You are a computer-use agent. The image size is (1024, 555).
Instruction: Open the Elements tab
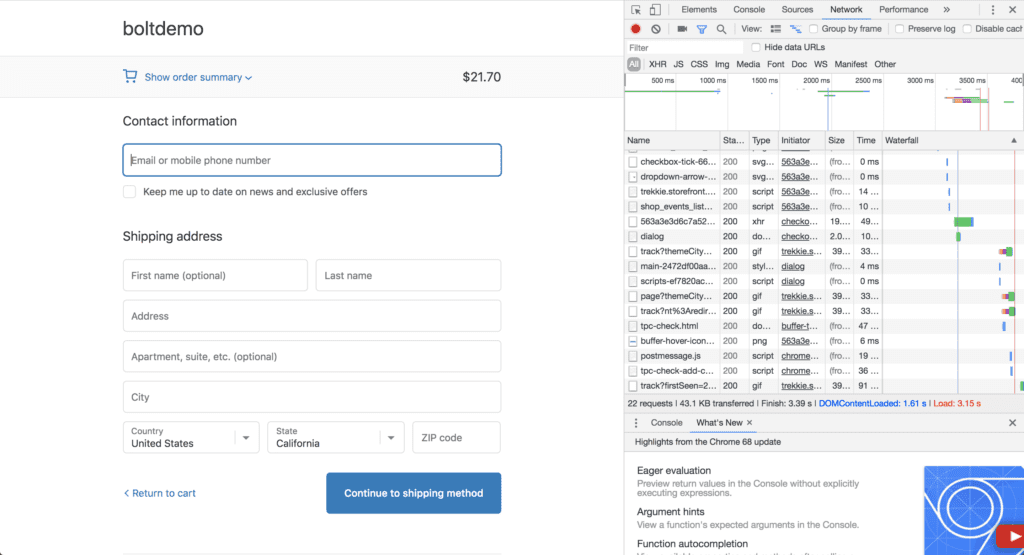click(x=699, y=10)
